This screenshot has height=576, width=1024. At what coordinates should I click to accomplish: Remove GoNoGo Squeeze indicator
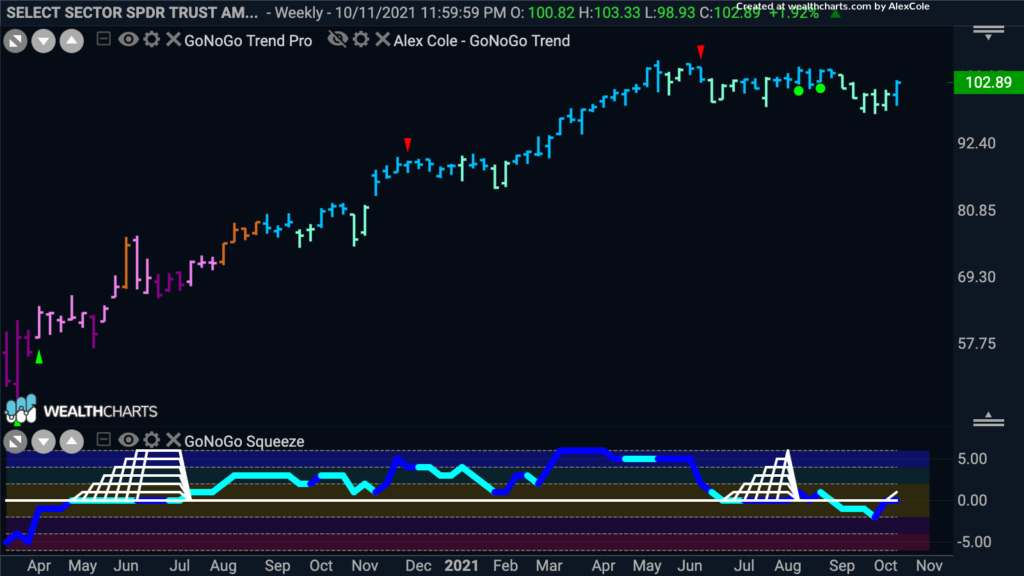point(173,440)
